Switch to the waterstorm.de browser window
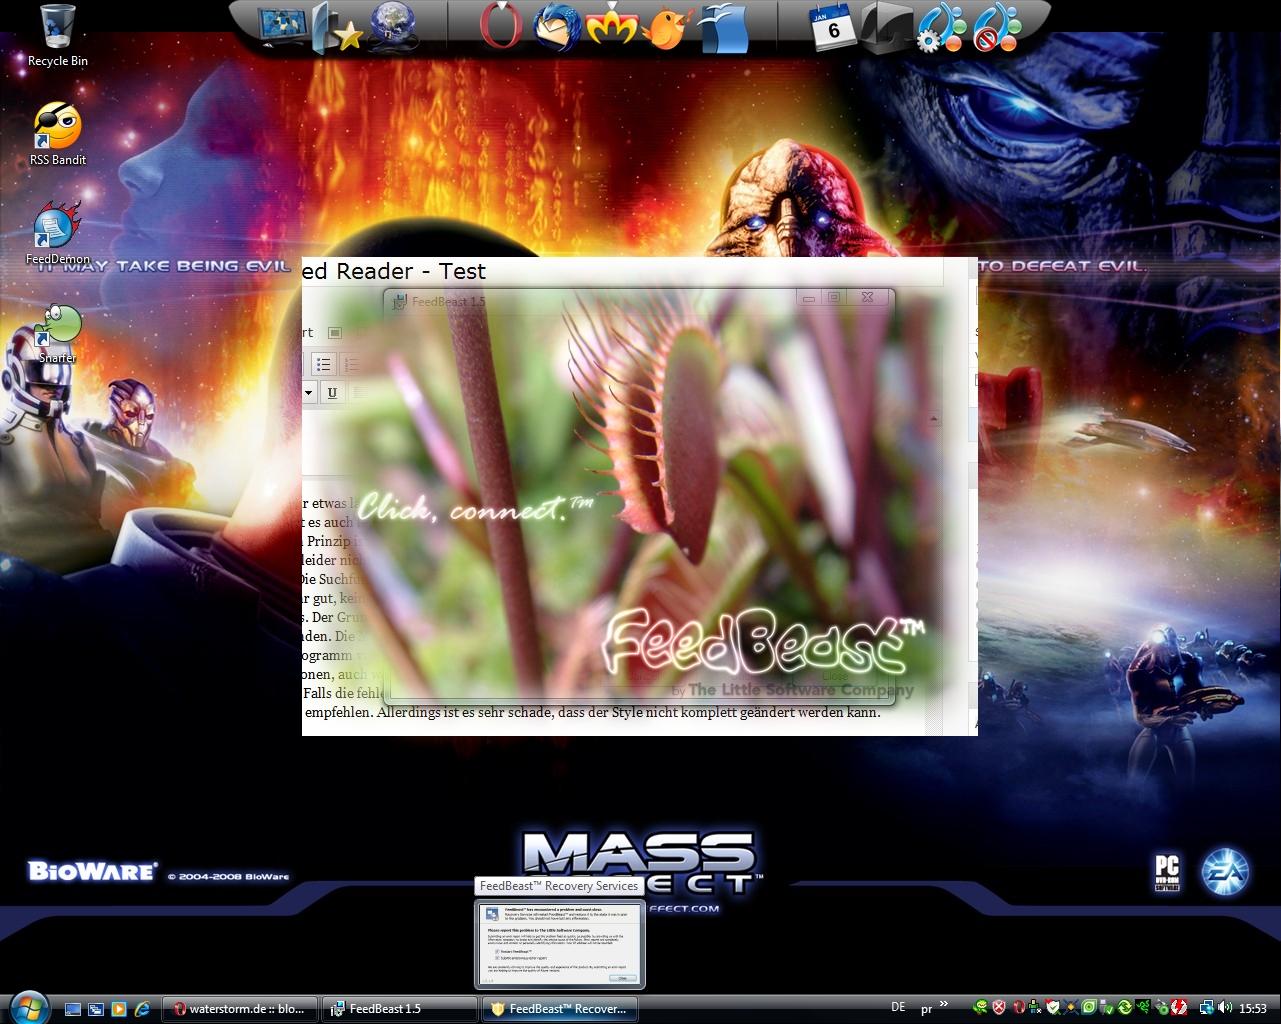This screenshot has width=1281, height=1024. [240, 1009]
